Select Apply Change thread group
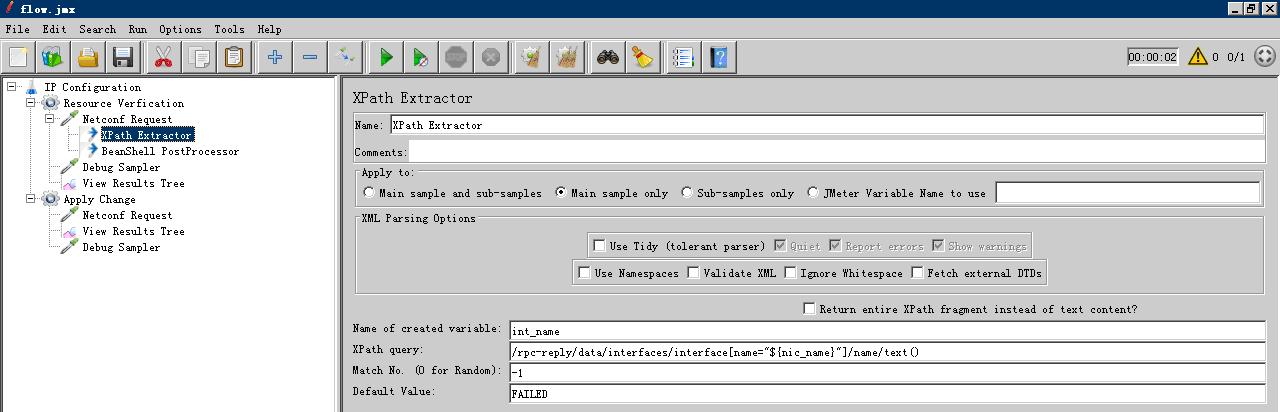 (99, 199)
